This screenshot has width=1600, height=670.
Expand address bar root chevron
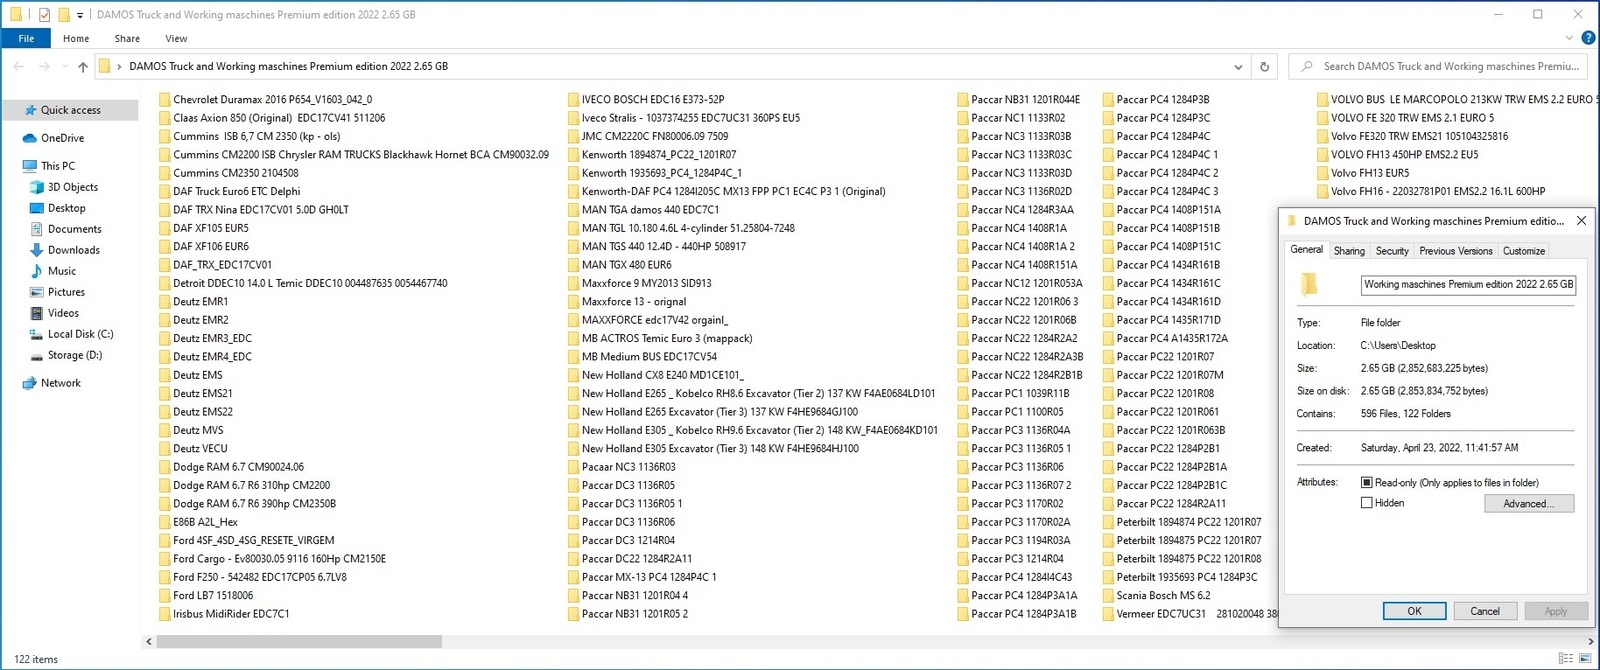tap(119, 66)
